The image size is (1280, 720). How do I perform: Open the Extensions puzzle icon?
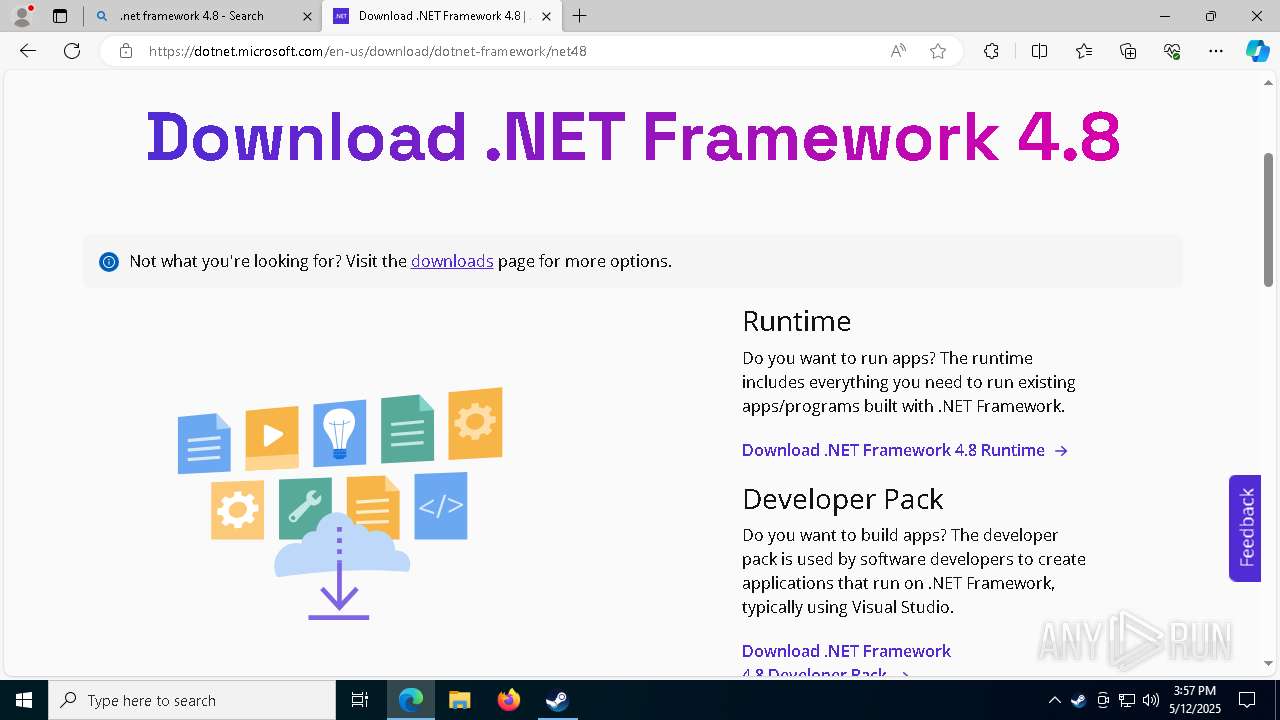pos(991,51)
